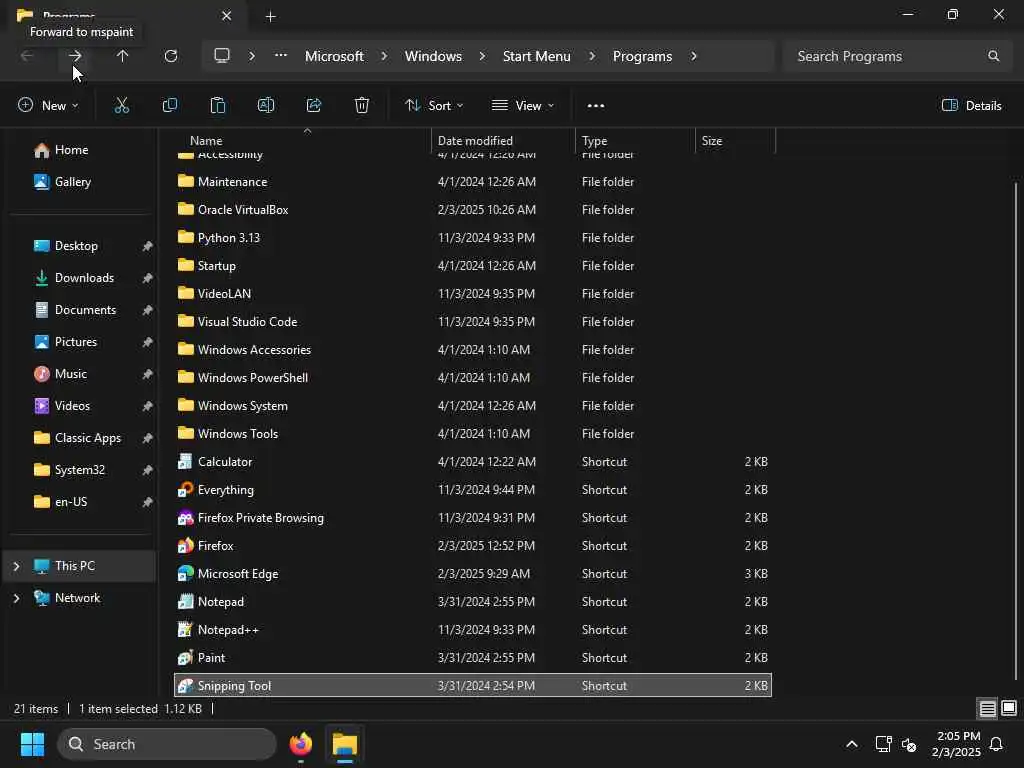Open Firefox from the taskbar

[x=300, y=744]
